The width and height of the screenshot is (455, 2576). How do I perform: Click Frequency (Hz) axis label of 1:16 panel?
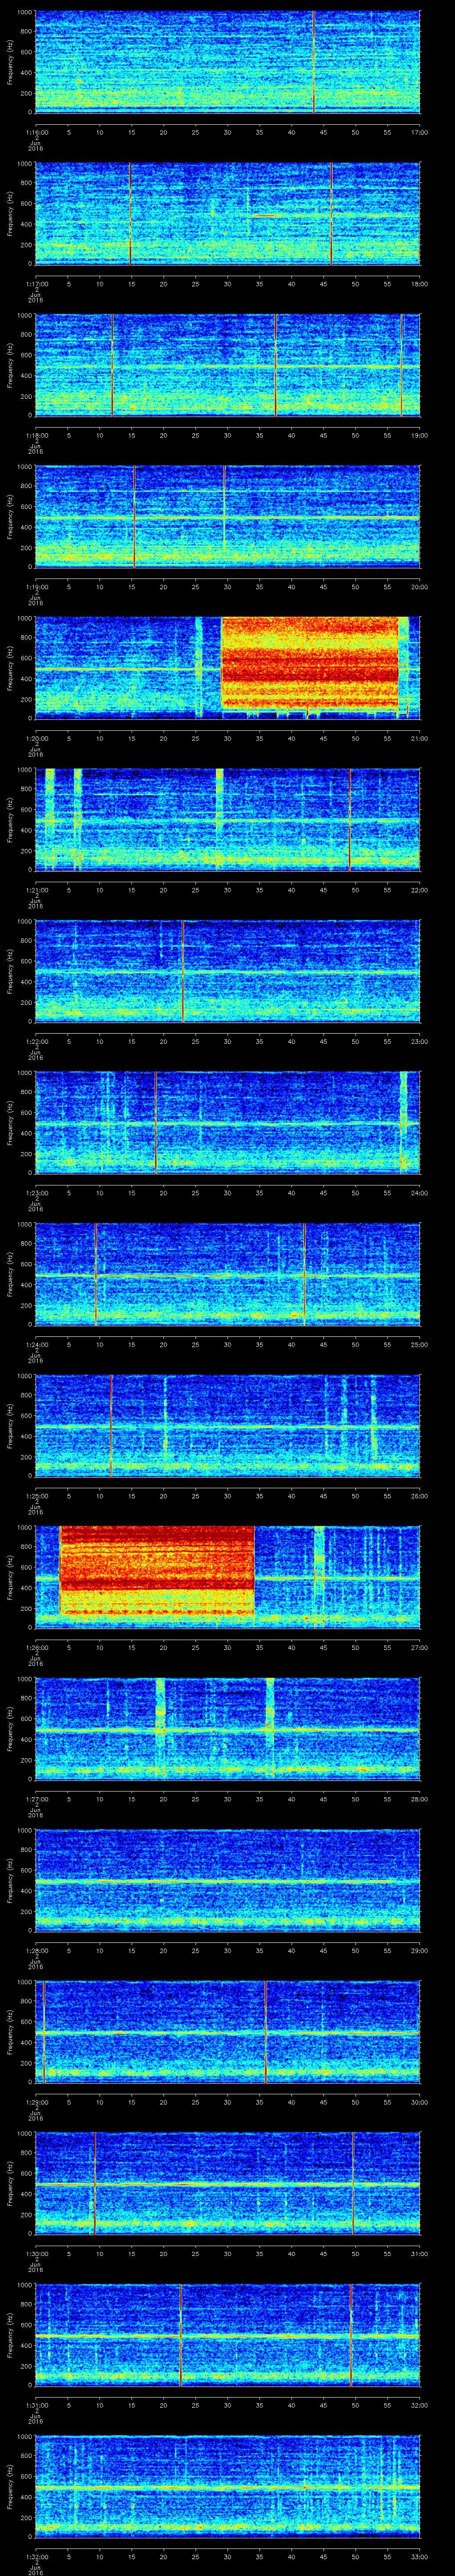(10, 62)
